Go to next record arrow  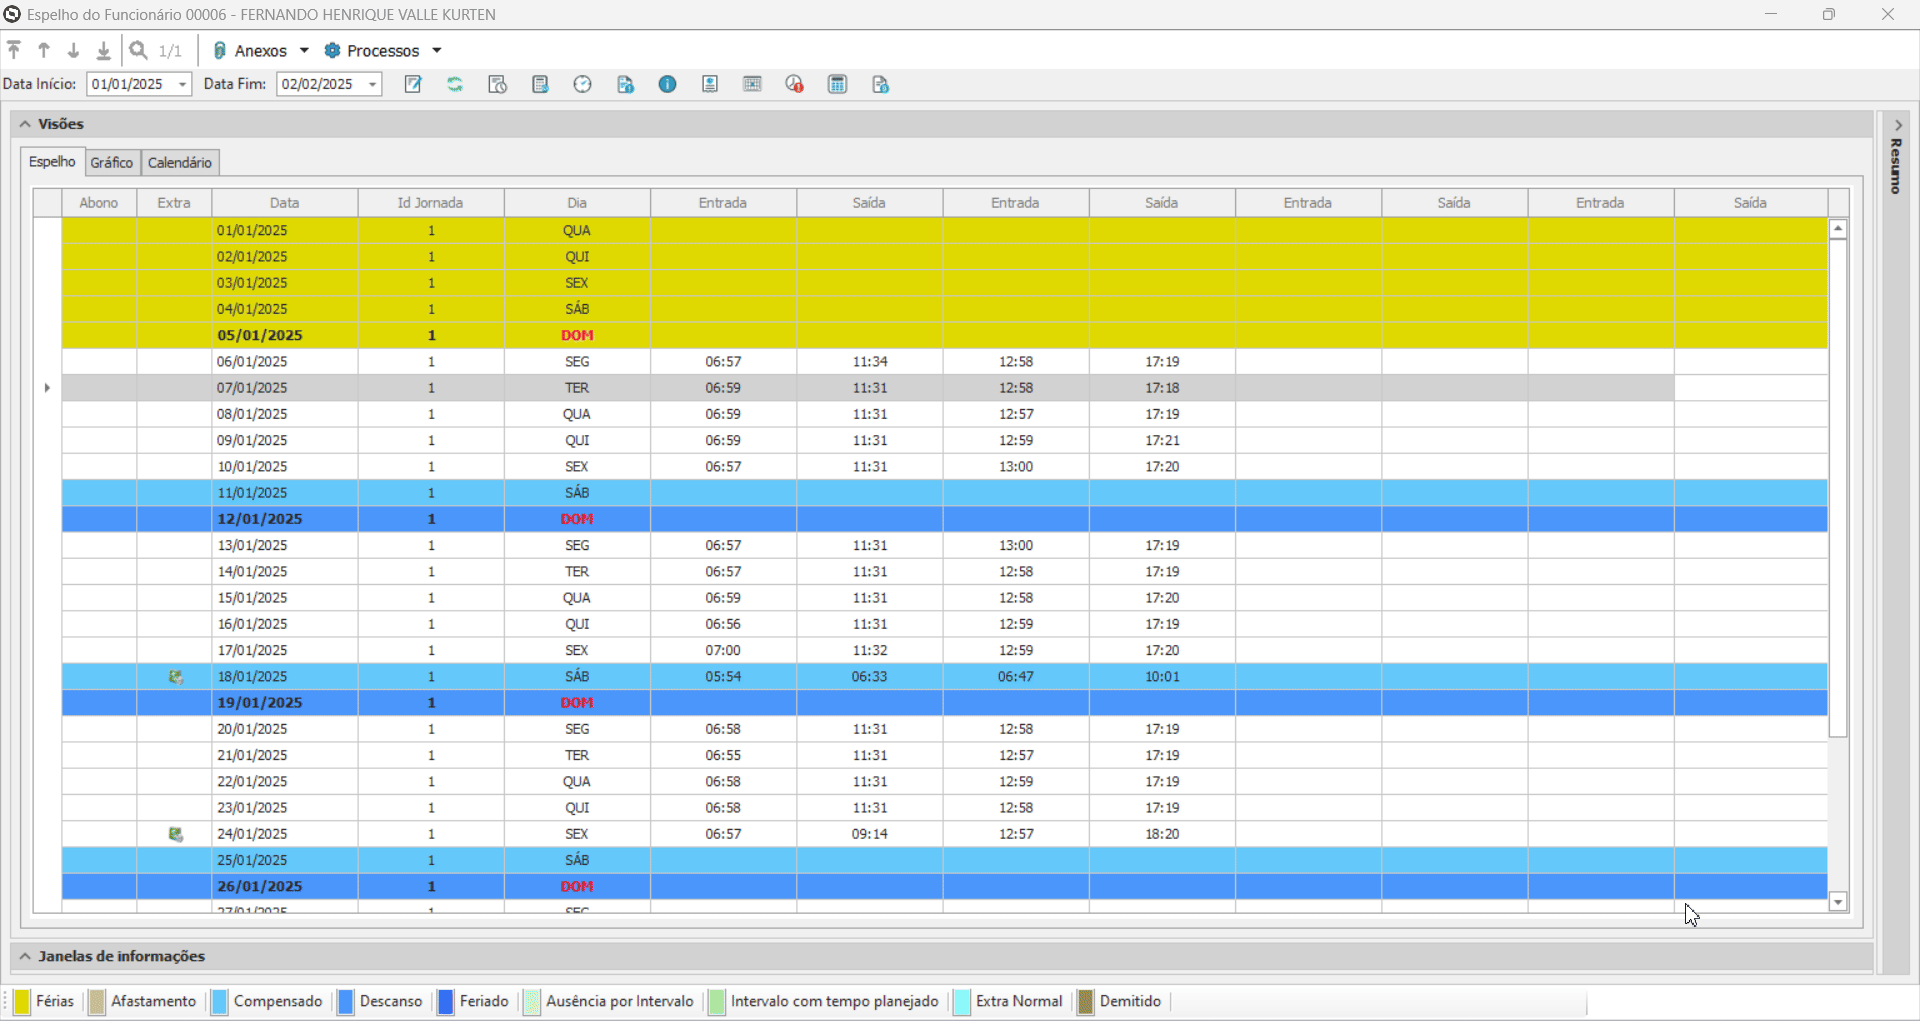73,50
